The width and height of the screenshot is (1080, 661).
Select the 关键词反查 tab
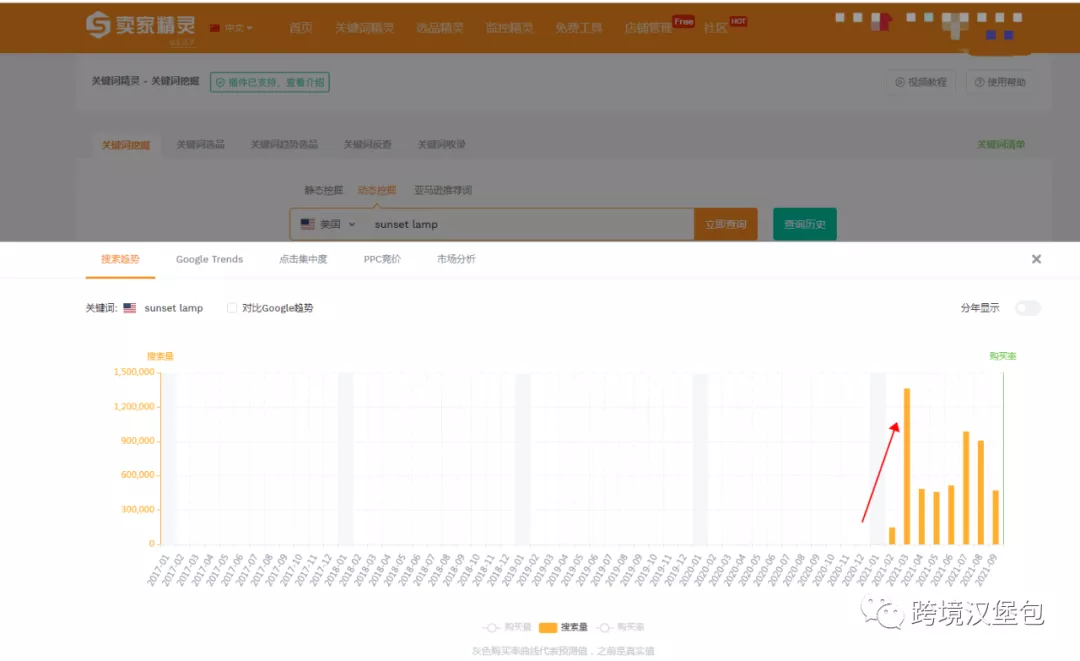pos(368,144)
